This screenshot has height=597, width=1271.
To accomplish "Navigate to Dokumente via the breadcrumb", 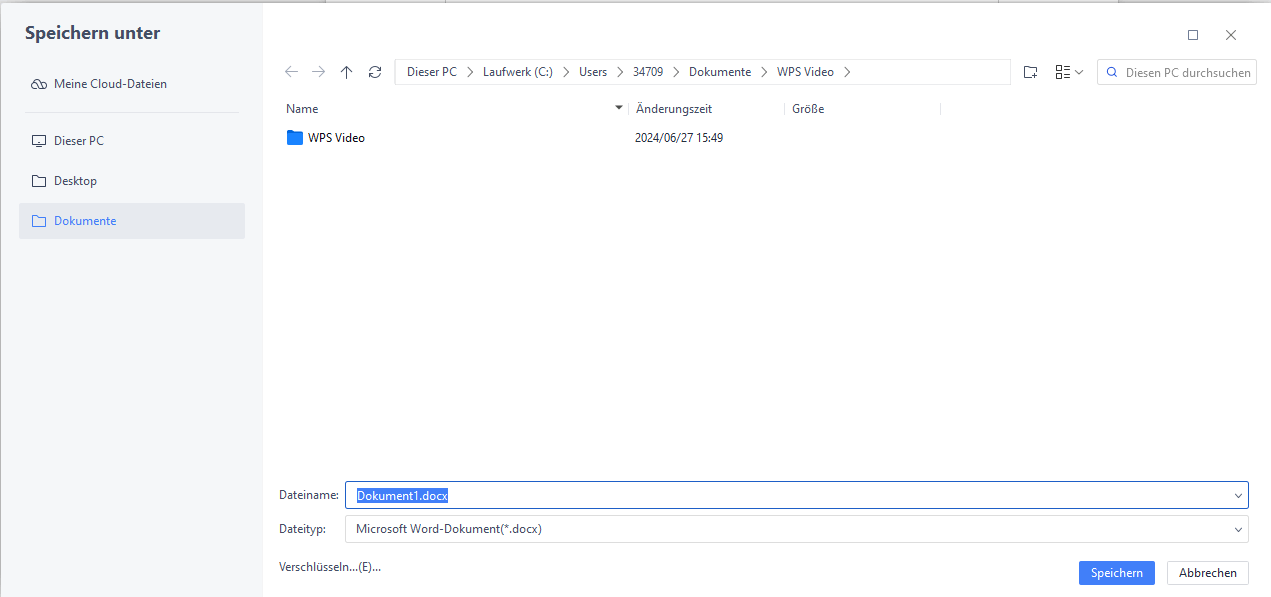I will (x=719, y=71).
